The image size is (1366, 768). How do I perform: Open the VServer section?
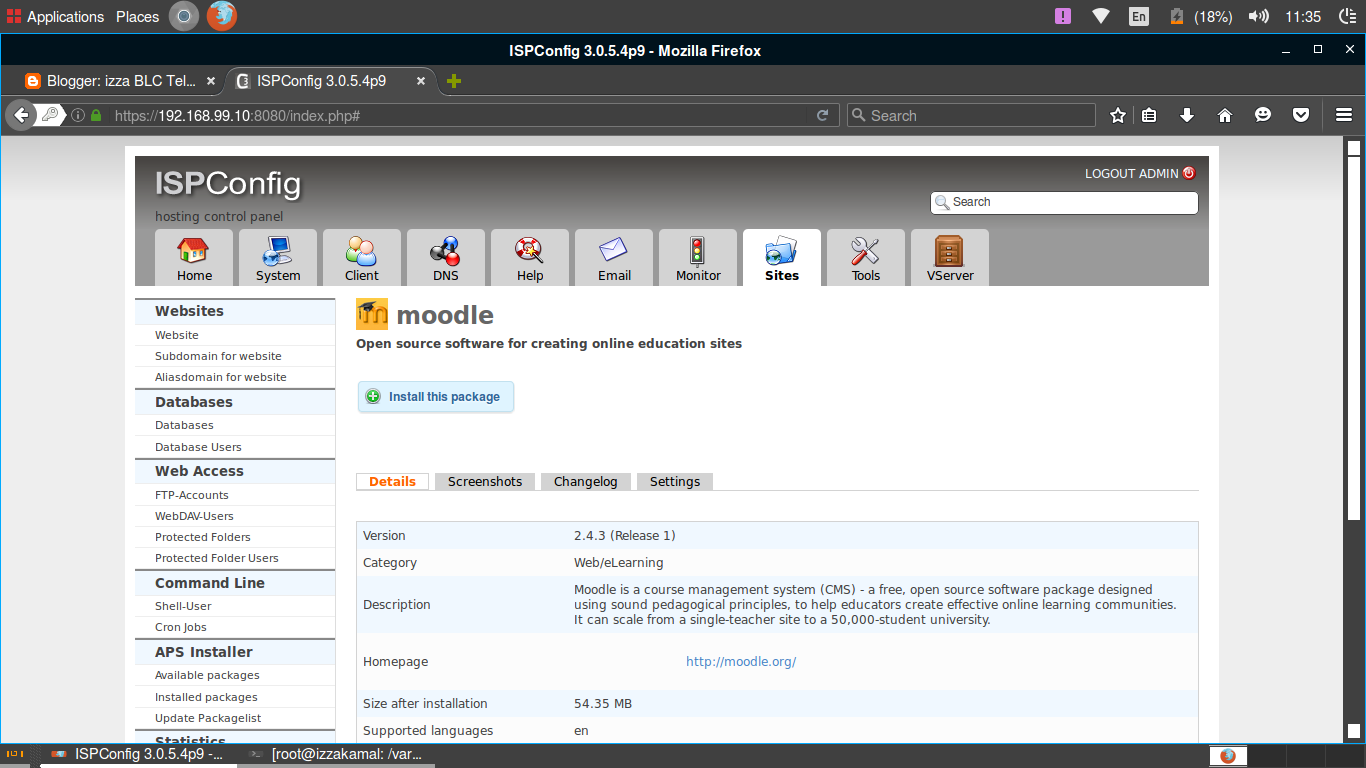tap(949, 257)
